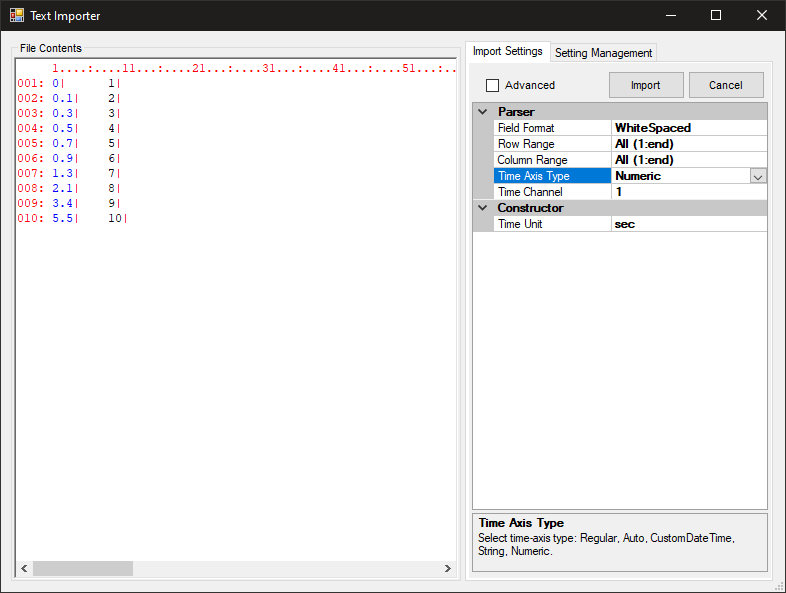Click the horizontal scrollbar right arrow
The height and width of the screenshot is (593, 786).
(448, 568)
